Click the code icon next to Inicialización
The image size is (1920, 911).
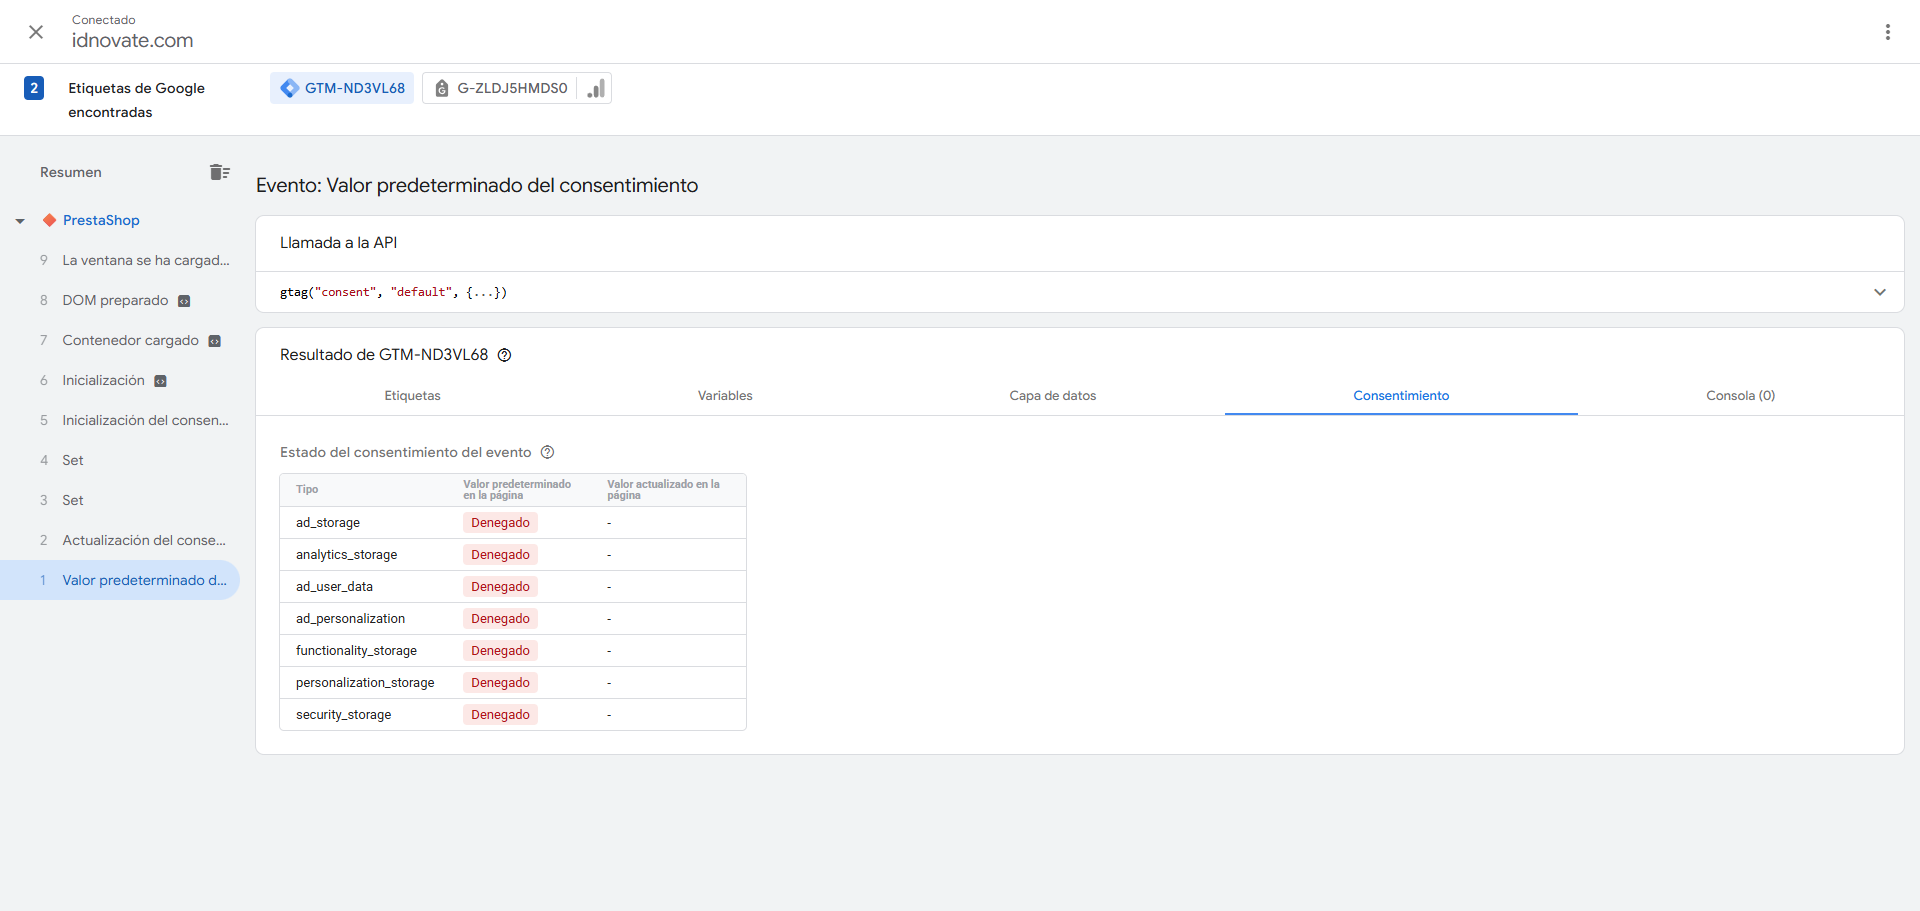160,381
